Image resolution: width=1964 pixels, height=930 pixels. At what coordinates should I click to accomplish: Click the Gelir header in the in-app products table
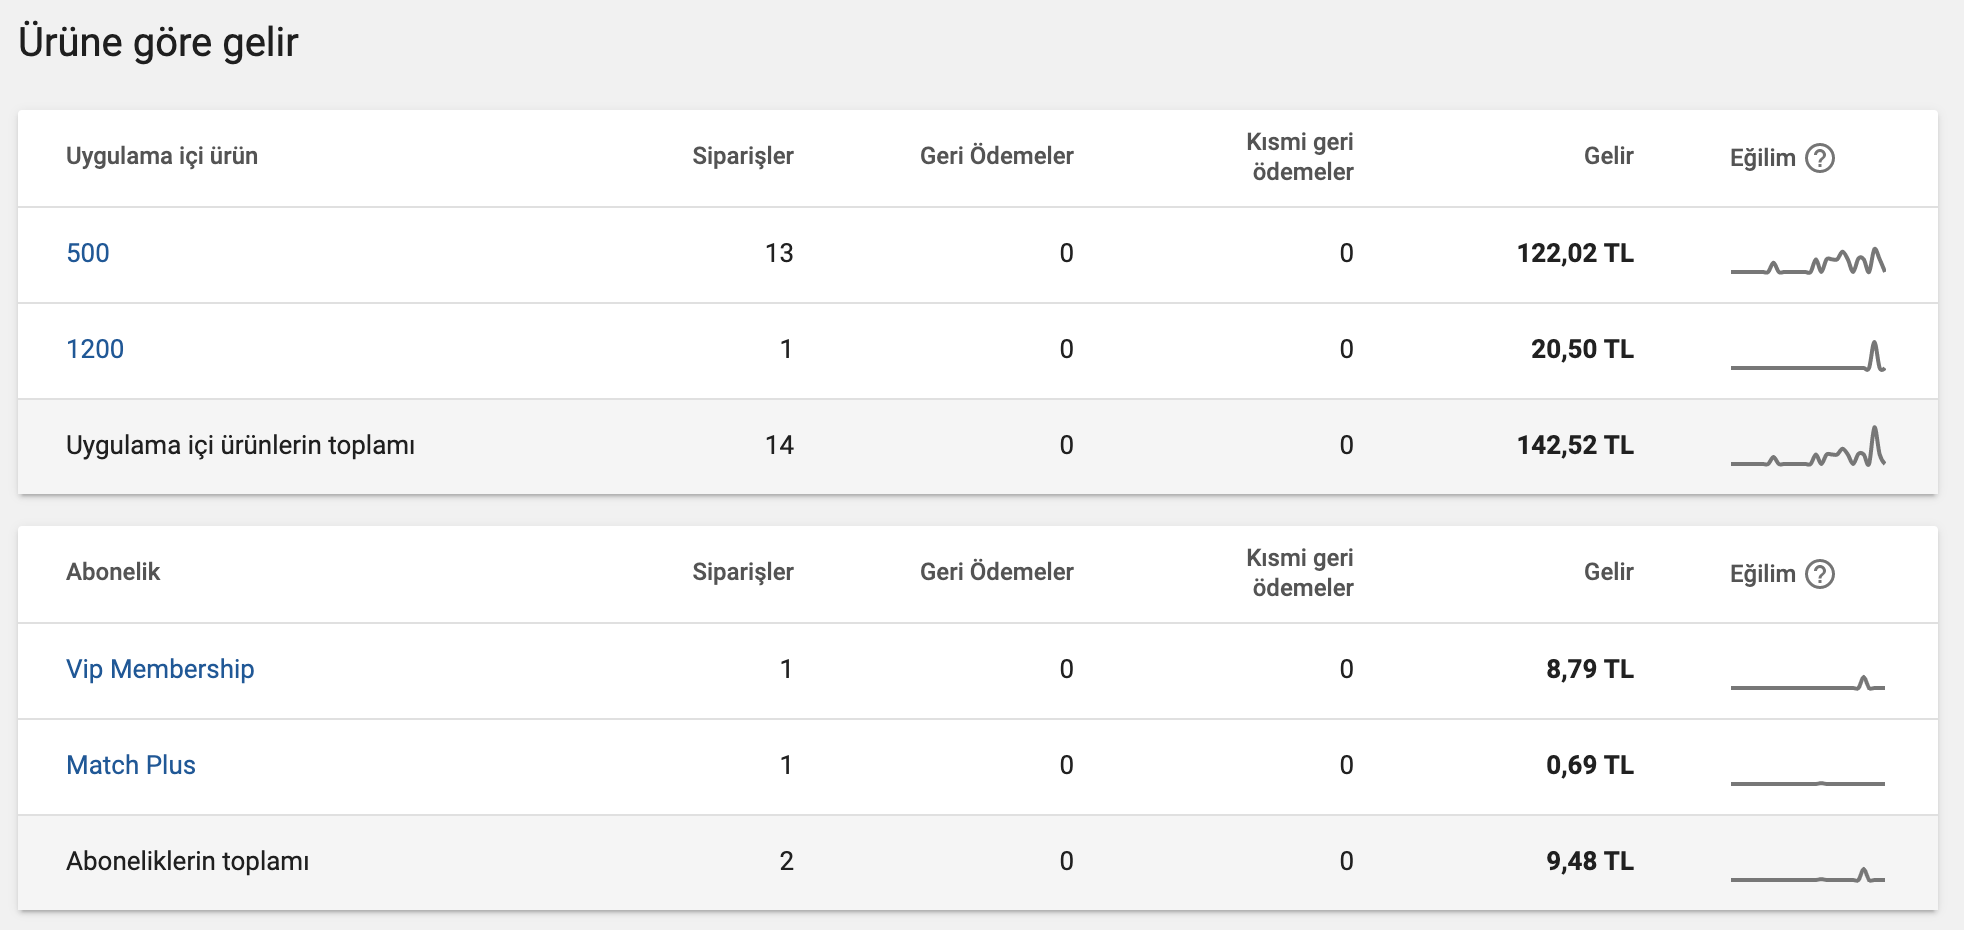click(1609, 156)
